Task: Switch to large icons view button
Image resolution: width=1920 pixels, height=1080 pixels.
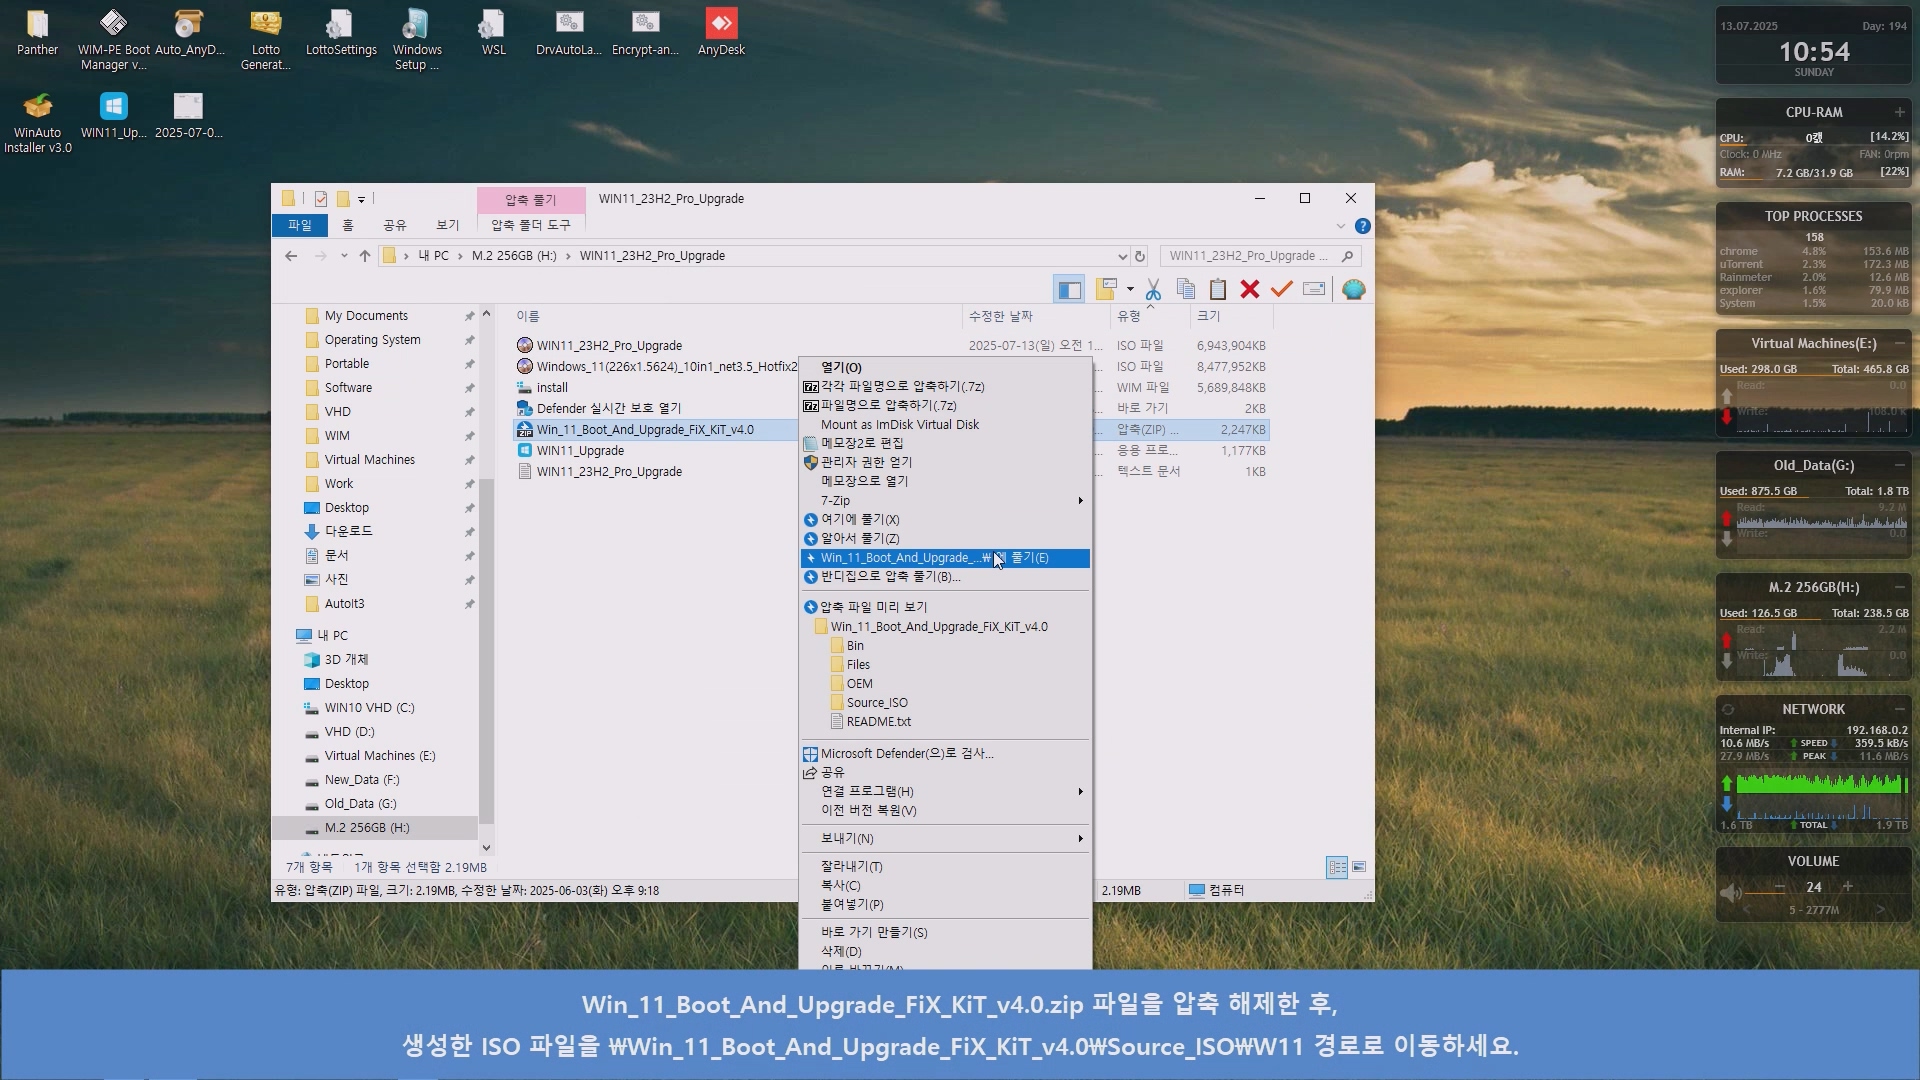Action: point(1359,868)
